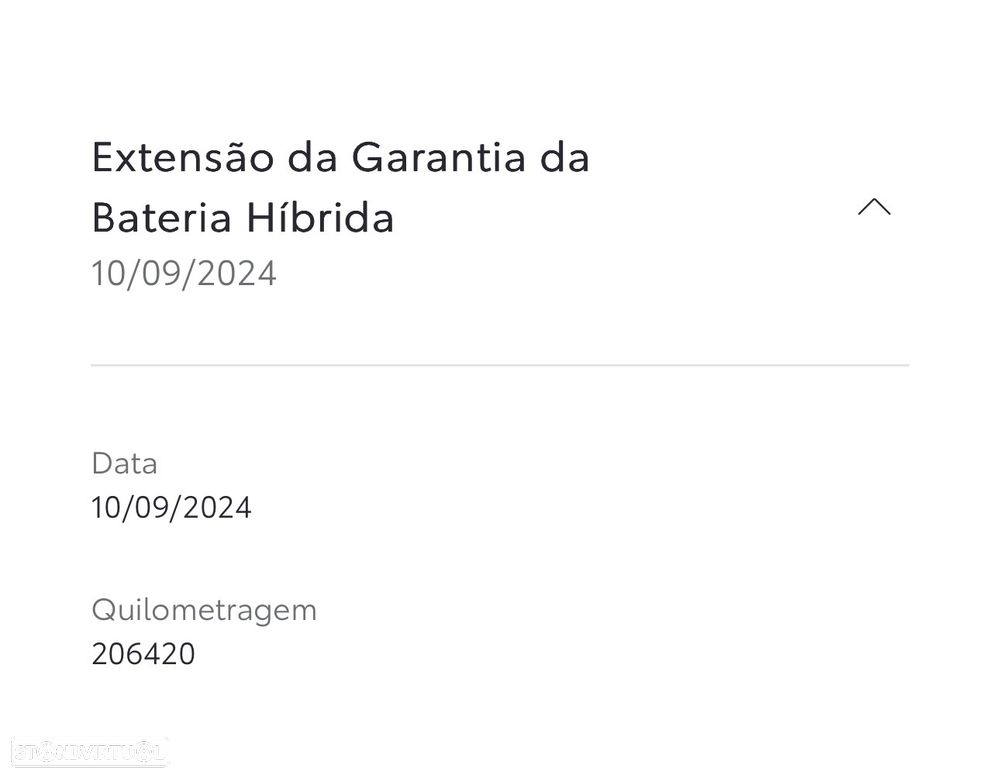The image size is (1000, 778).
Task: Click the Standvirtual watermark logo
Action: click(90, 751)
